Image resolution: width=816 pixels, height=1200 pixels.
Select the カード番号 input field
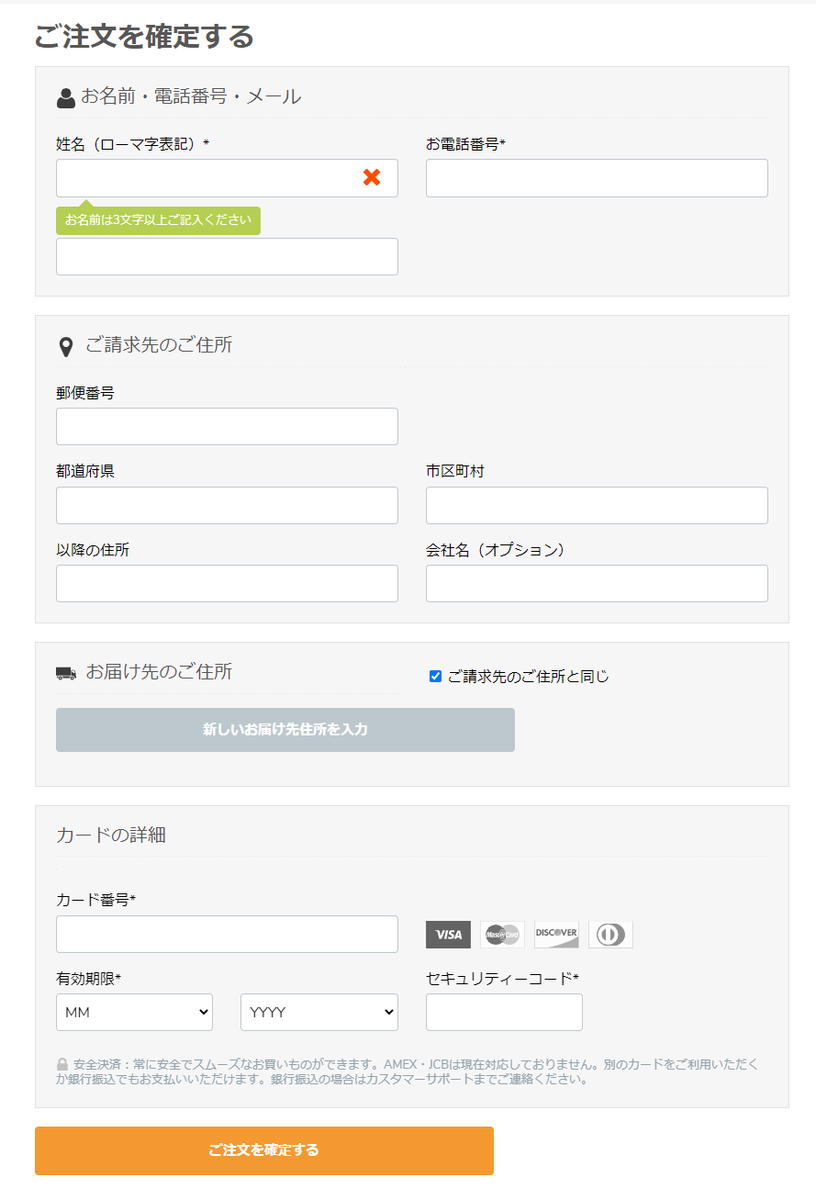click(227, 934)
